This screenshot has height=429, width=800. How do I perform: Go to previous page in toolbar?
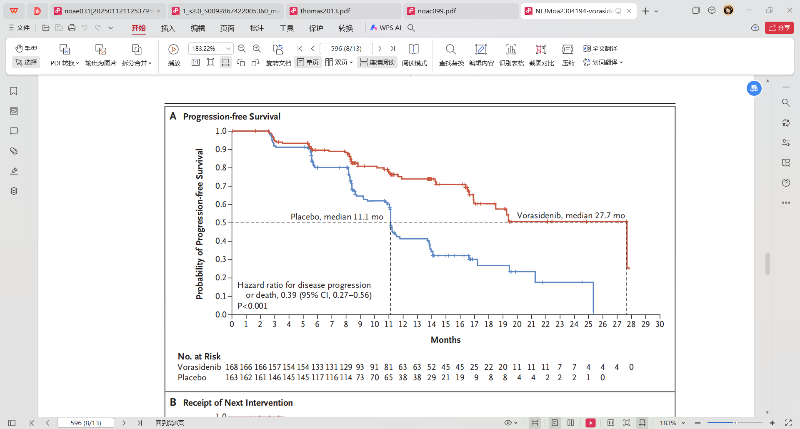[312, 48]
